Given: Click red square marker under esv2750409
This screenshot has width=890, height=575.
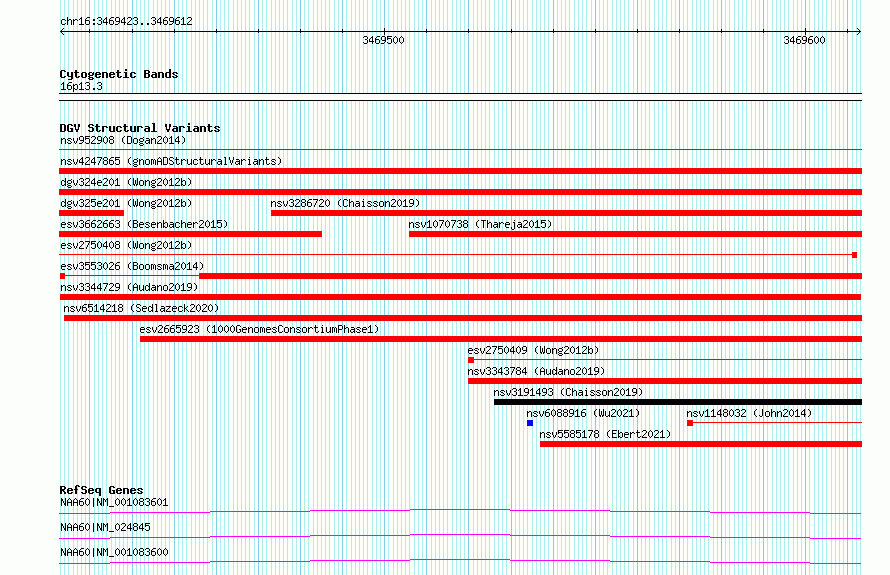Looking at the screenshot, I should point(471,360).
